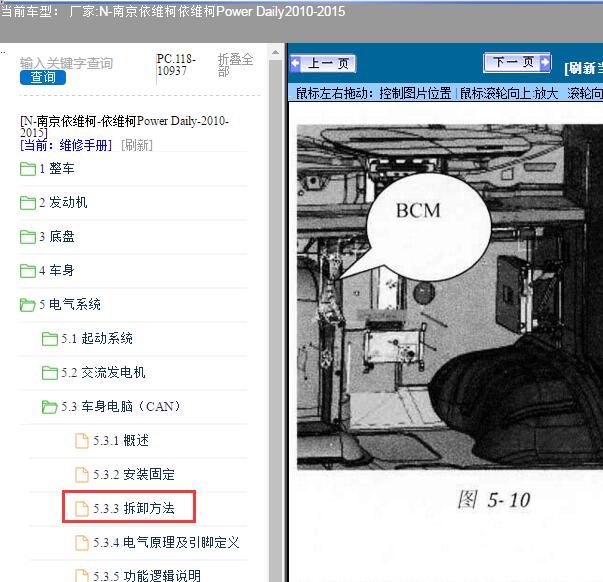Image resolution: width=603 pixels, height=582 pixels.
Task: Click the 2 发动机 folder icon
Action: point(28,203)
